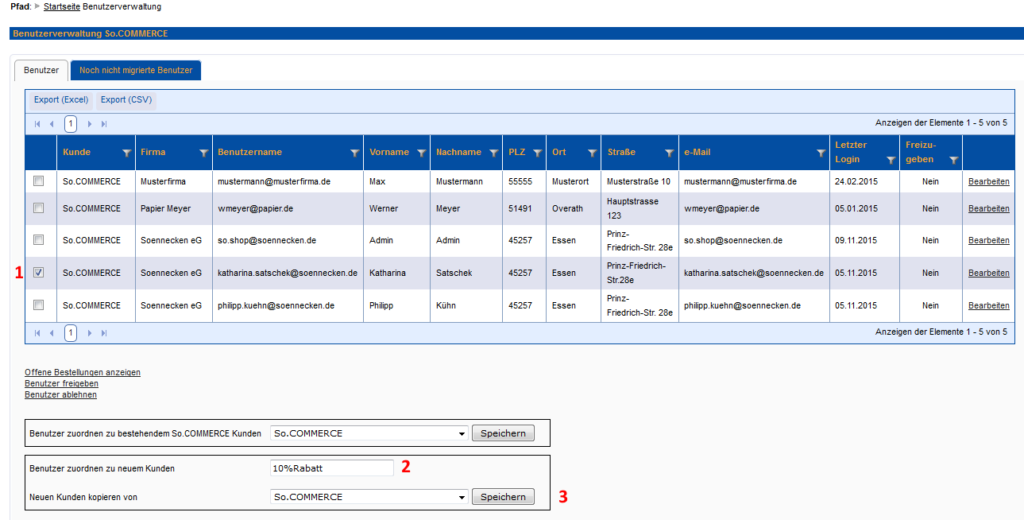Sort by Nachname column header
Screen dimensions: 1024x520
[458, 152]
